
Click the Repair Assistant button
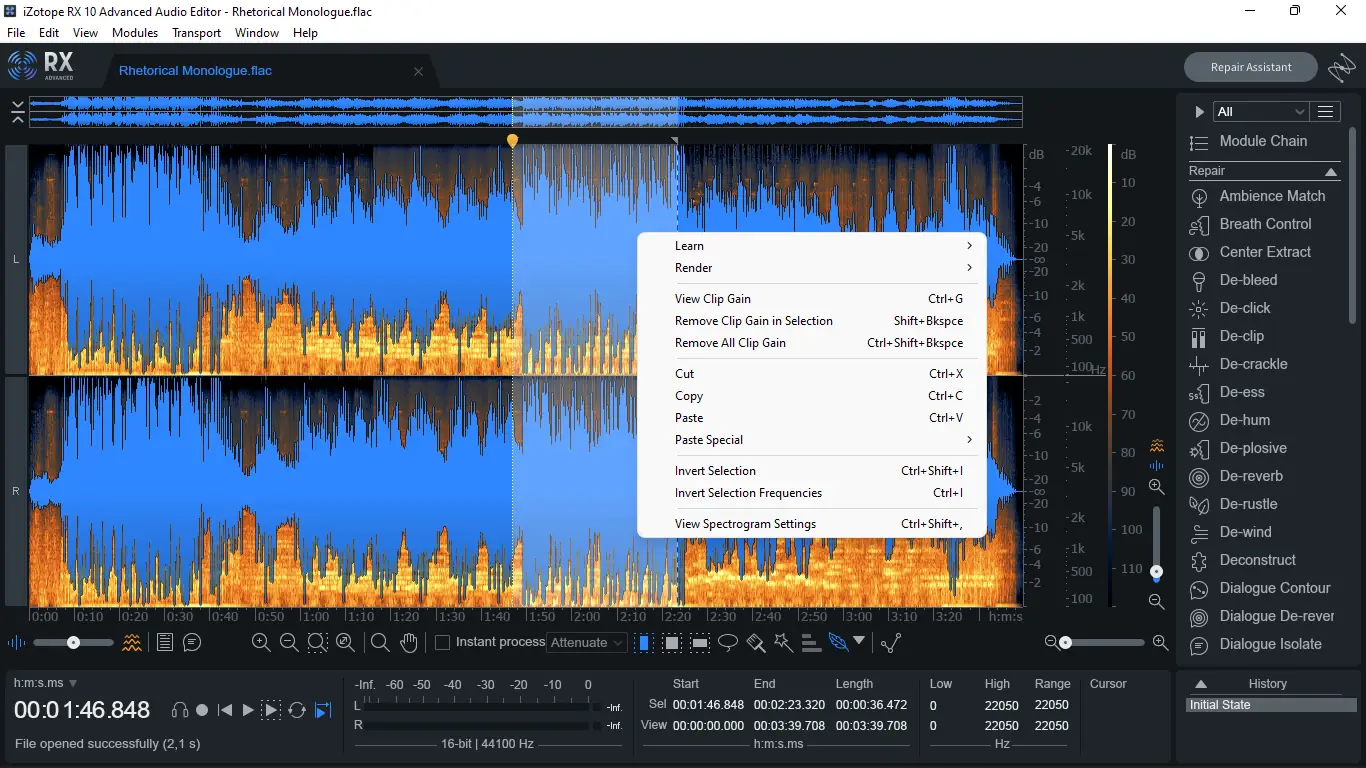1250,67
